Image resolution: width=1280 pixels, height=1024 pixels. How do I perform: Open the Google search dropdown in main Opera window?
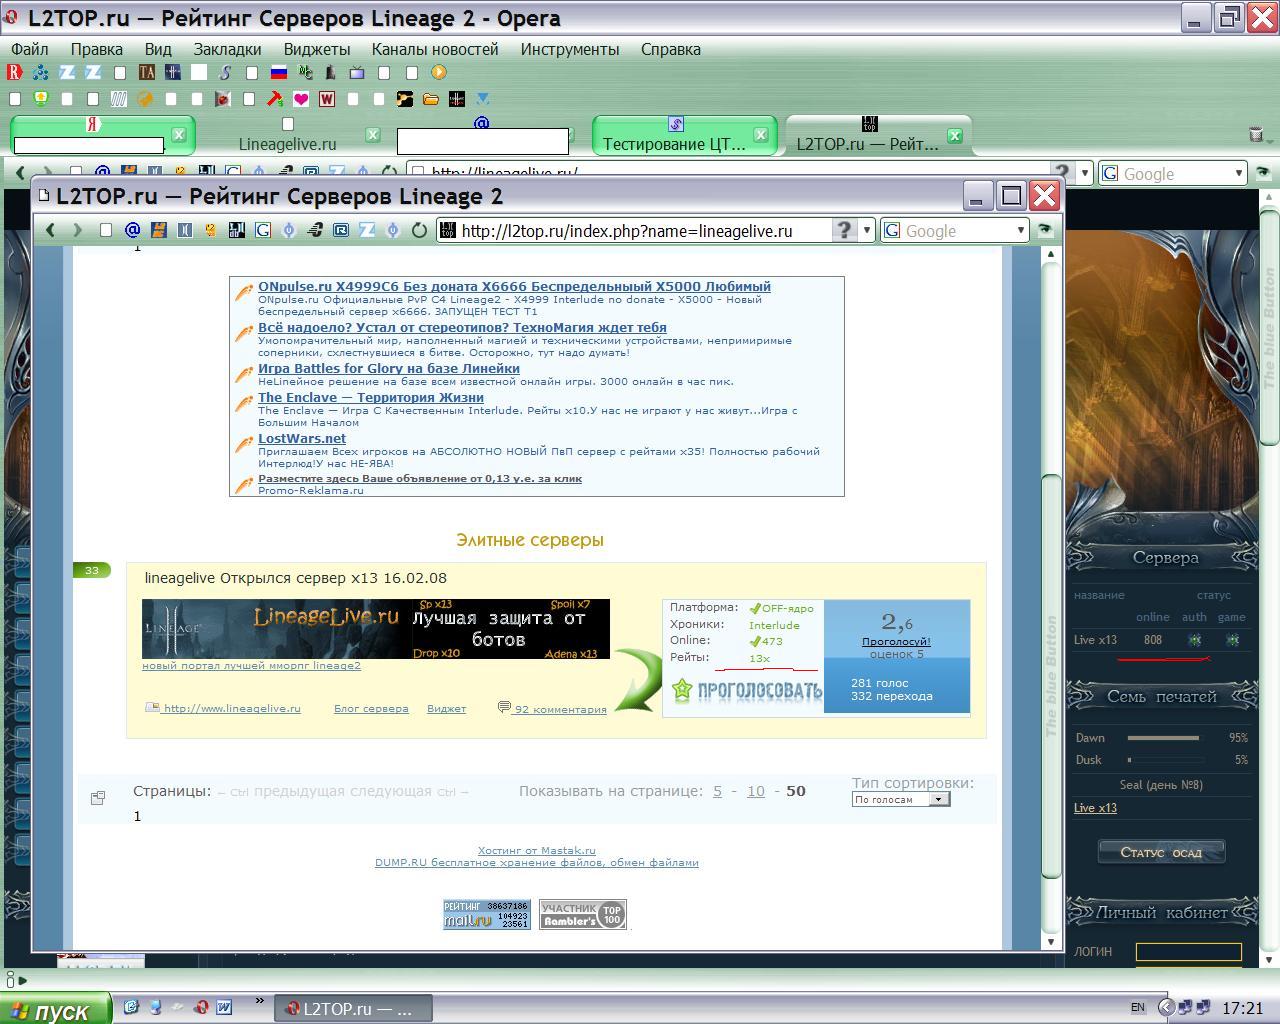(x=1238, y=173)
